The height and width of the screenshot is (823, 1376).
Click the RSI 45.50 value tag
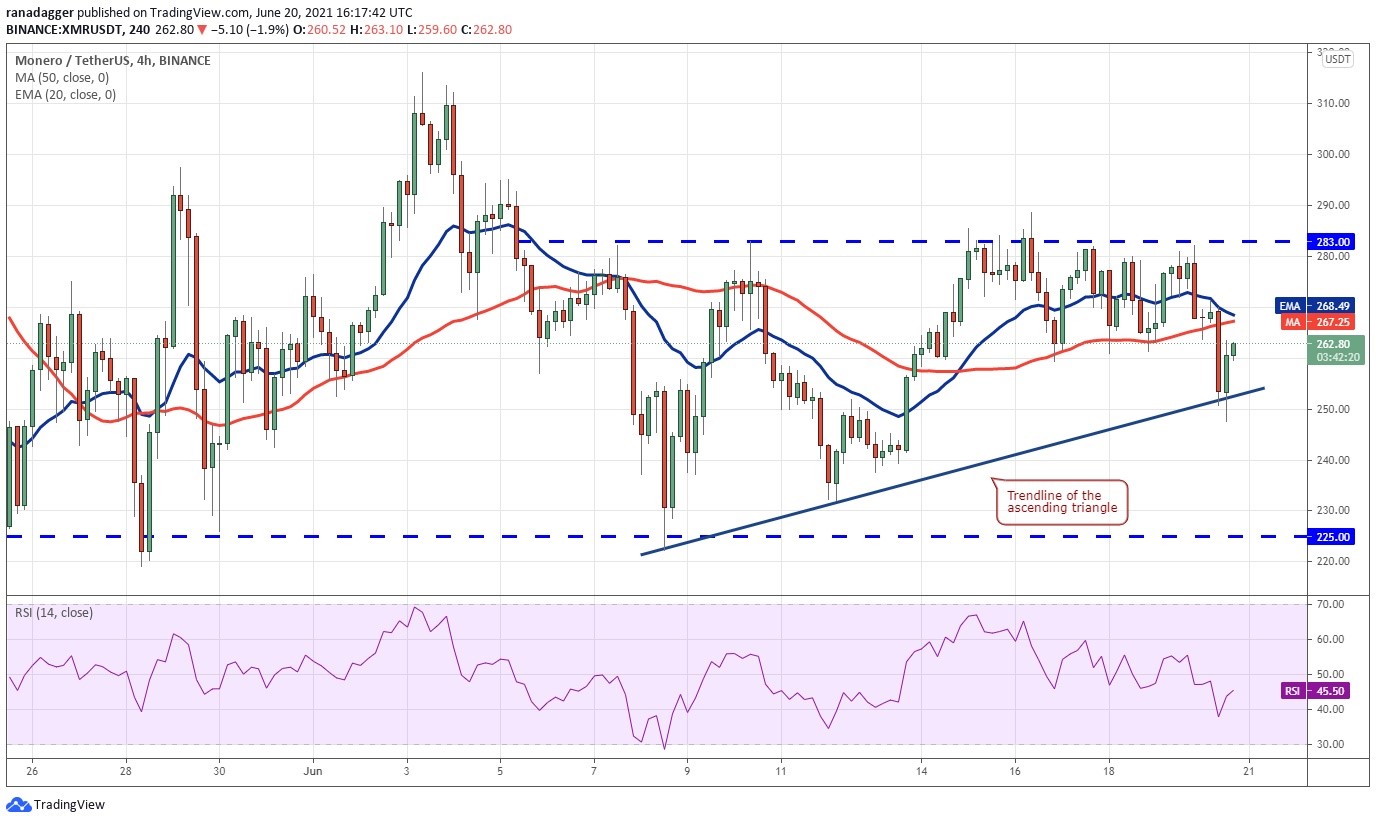click(x=1325, y=691)
